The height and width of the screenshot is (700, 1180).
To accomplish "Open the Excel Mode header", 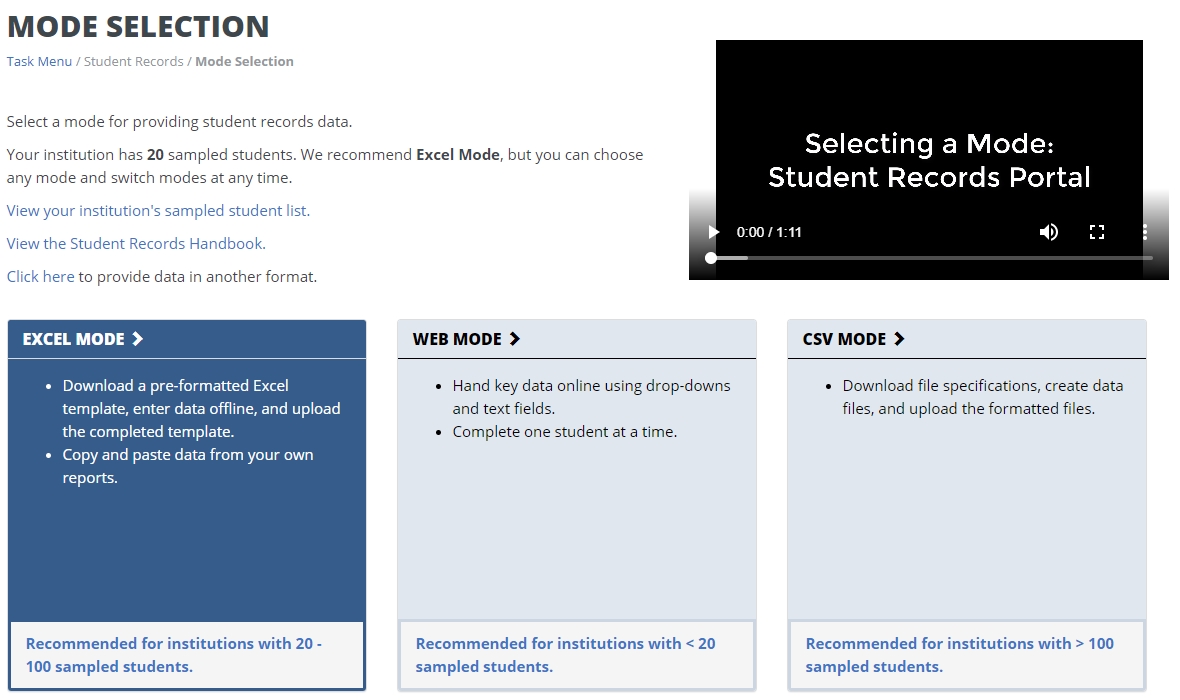I will pyautogui.click(x=74, y=339).
